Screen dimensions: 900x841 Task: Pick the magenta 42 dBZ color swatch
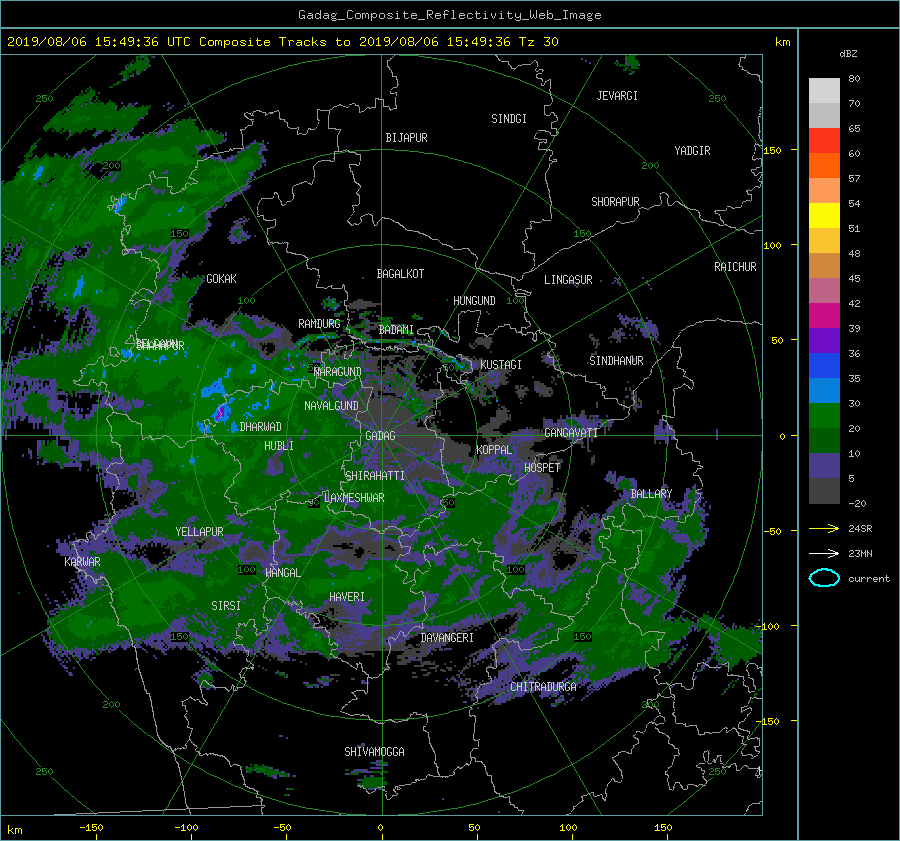[x=824, y=315]
